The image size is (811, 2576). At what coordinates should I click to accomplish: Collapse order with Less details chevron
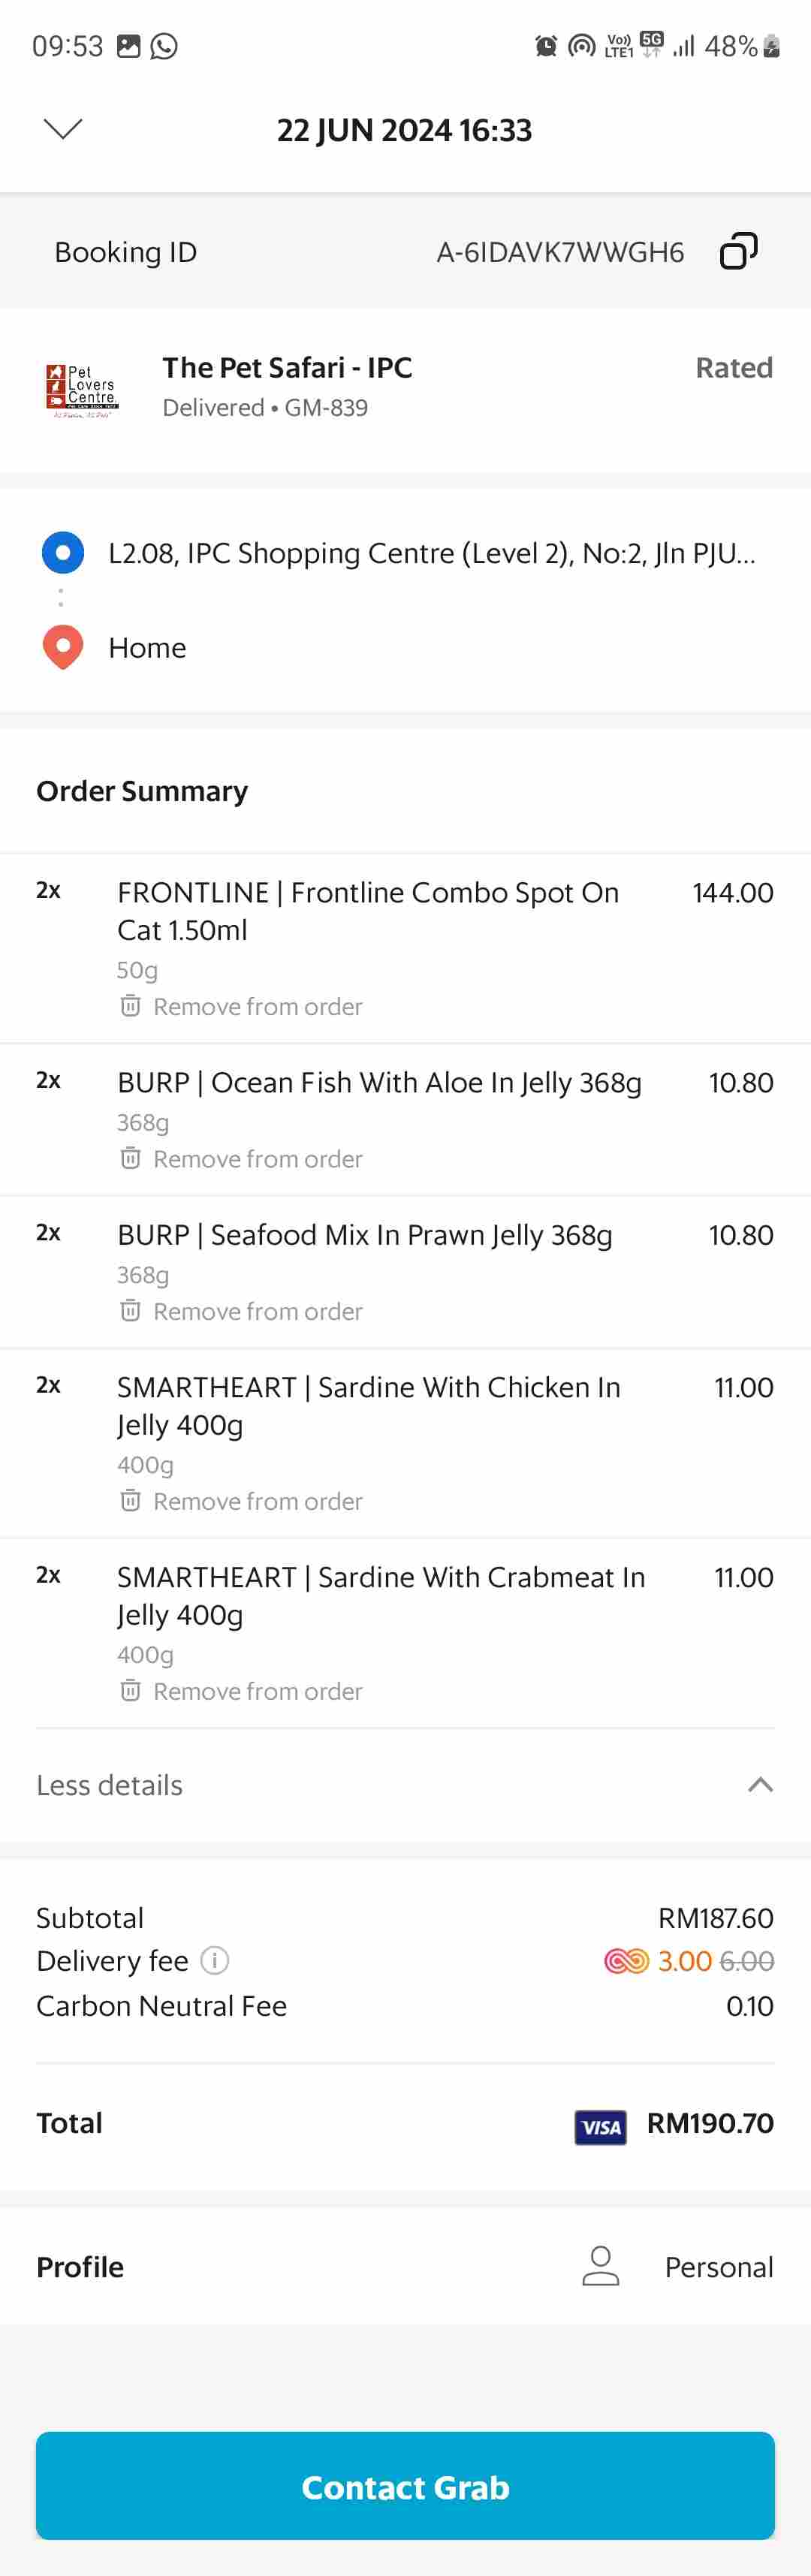pyautogui.click(x=760, y=1785)
